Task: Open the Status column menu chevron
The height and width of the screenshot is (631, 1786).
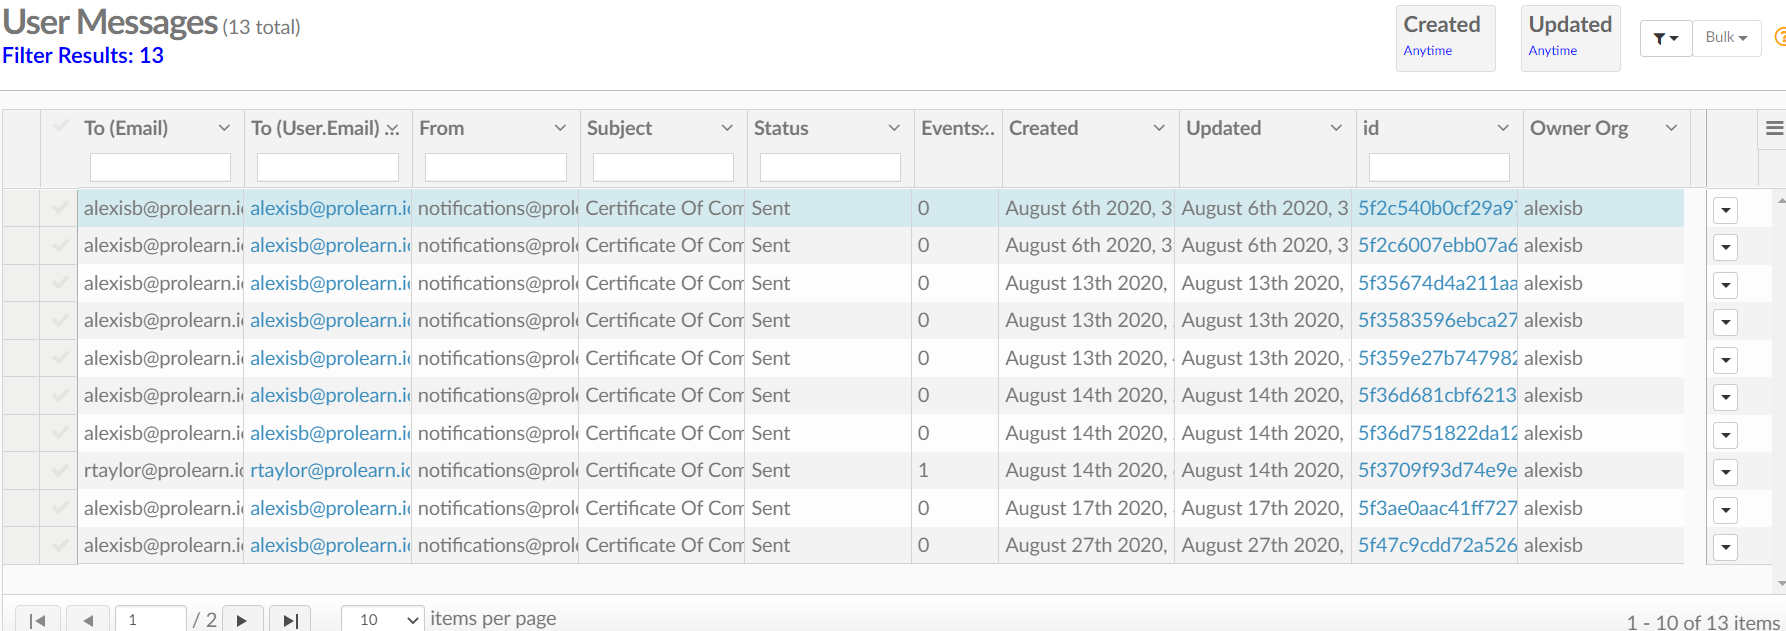Action: click(894, 128)
